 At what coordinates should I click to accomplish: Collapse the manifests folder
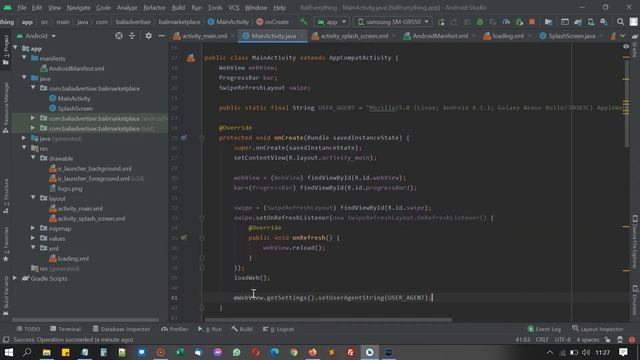[24, 58]
